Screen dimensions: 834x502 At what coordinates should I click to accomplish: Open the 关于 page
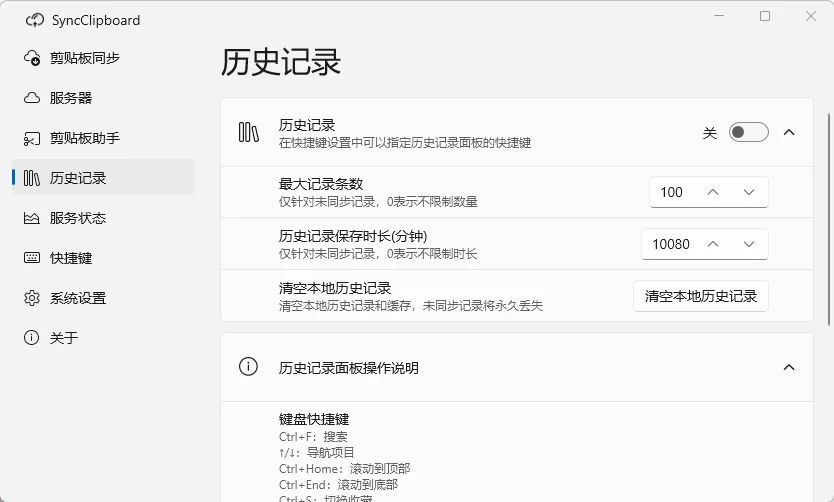(103, 338)
